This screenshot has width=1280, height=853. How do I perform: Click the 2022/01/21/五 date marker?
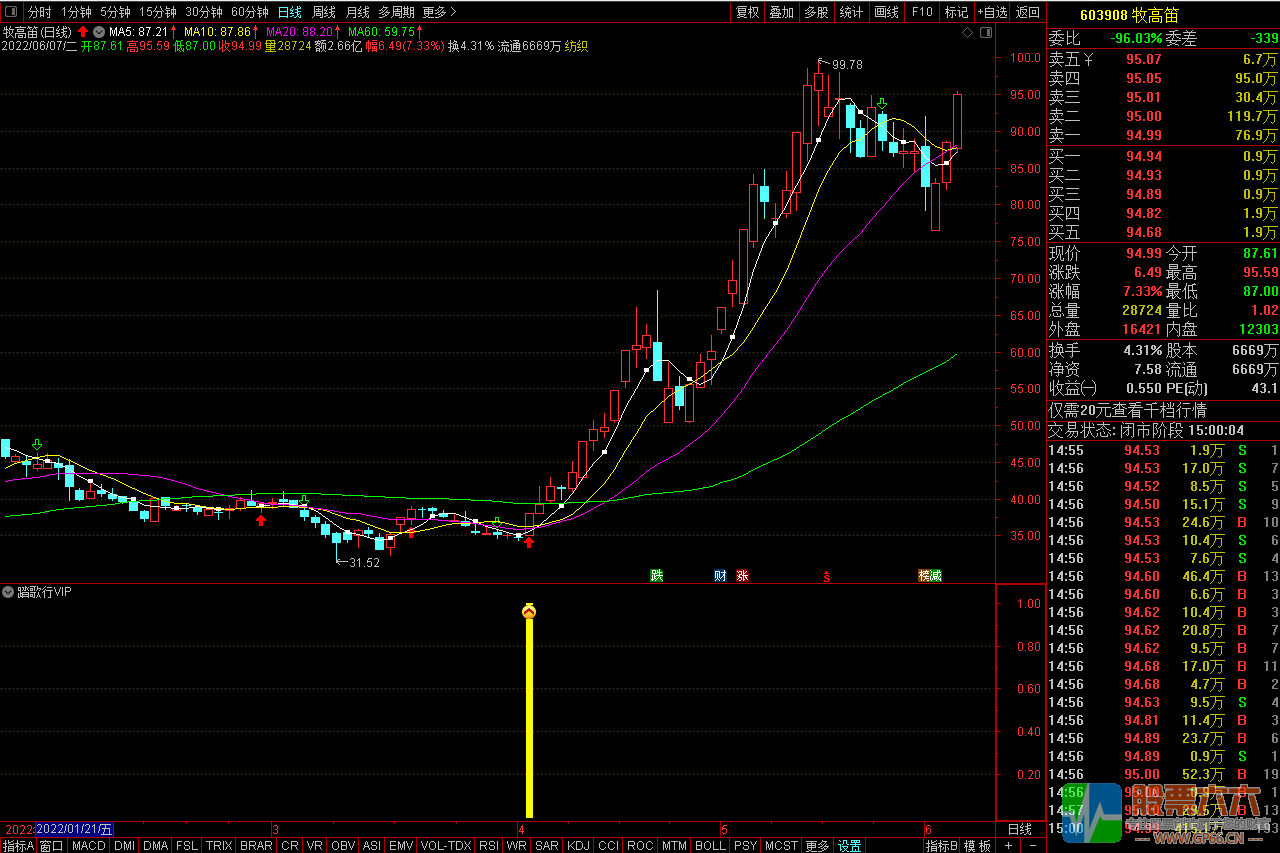[74, 829]
